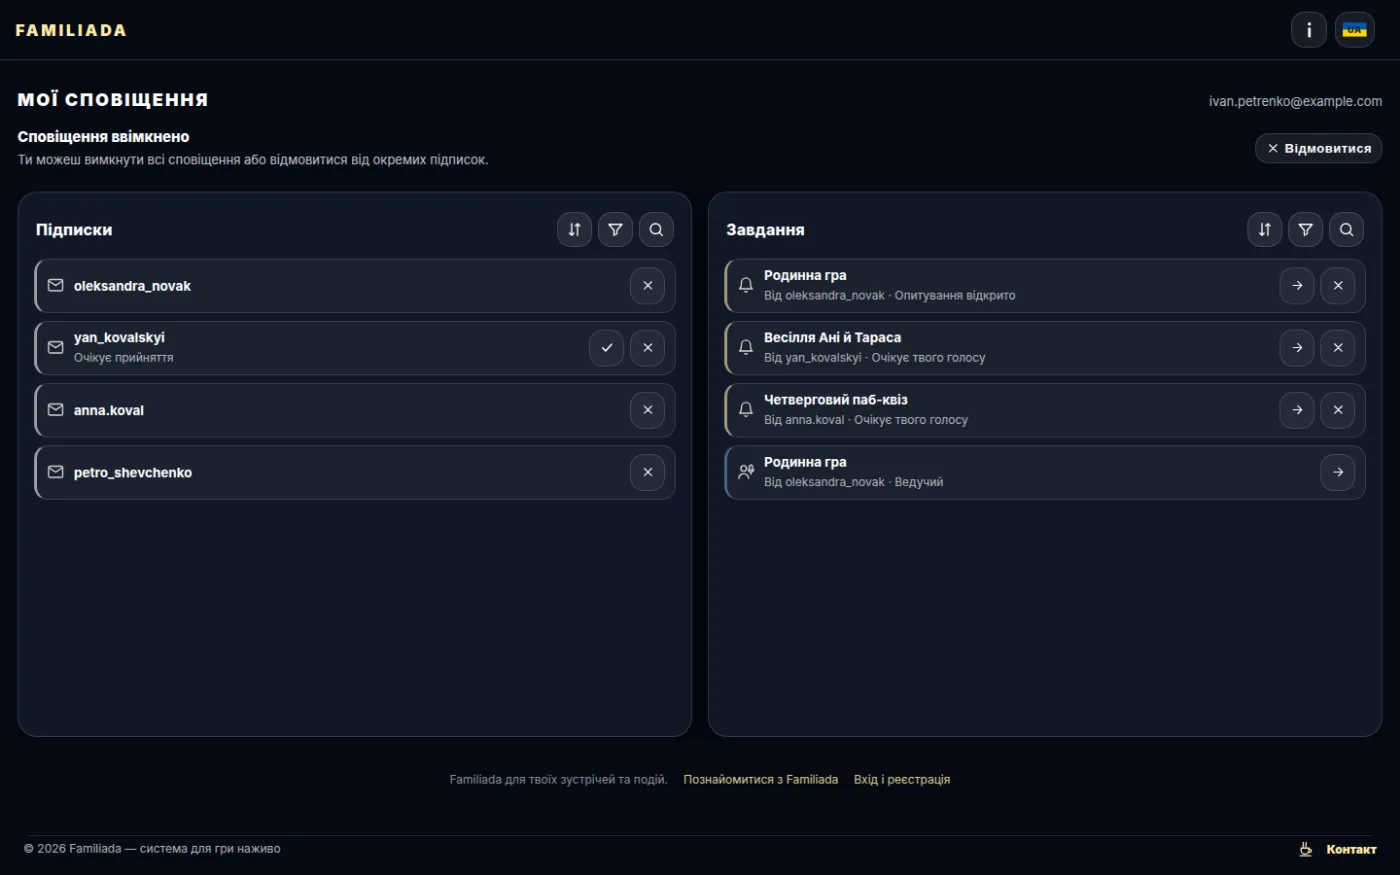Switch language via the Ukrainian flag button
This screenshot has height=875, width=1400.
click(1355, 30)
